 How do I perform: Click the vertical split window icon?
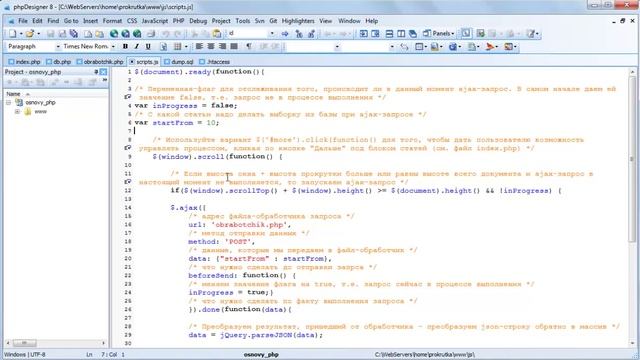(x=401, y=34)
